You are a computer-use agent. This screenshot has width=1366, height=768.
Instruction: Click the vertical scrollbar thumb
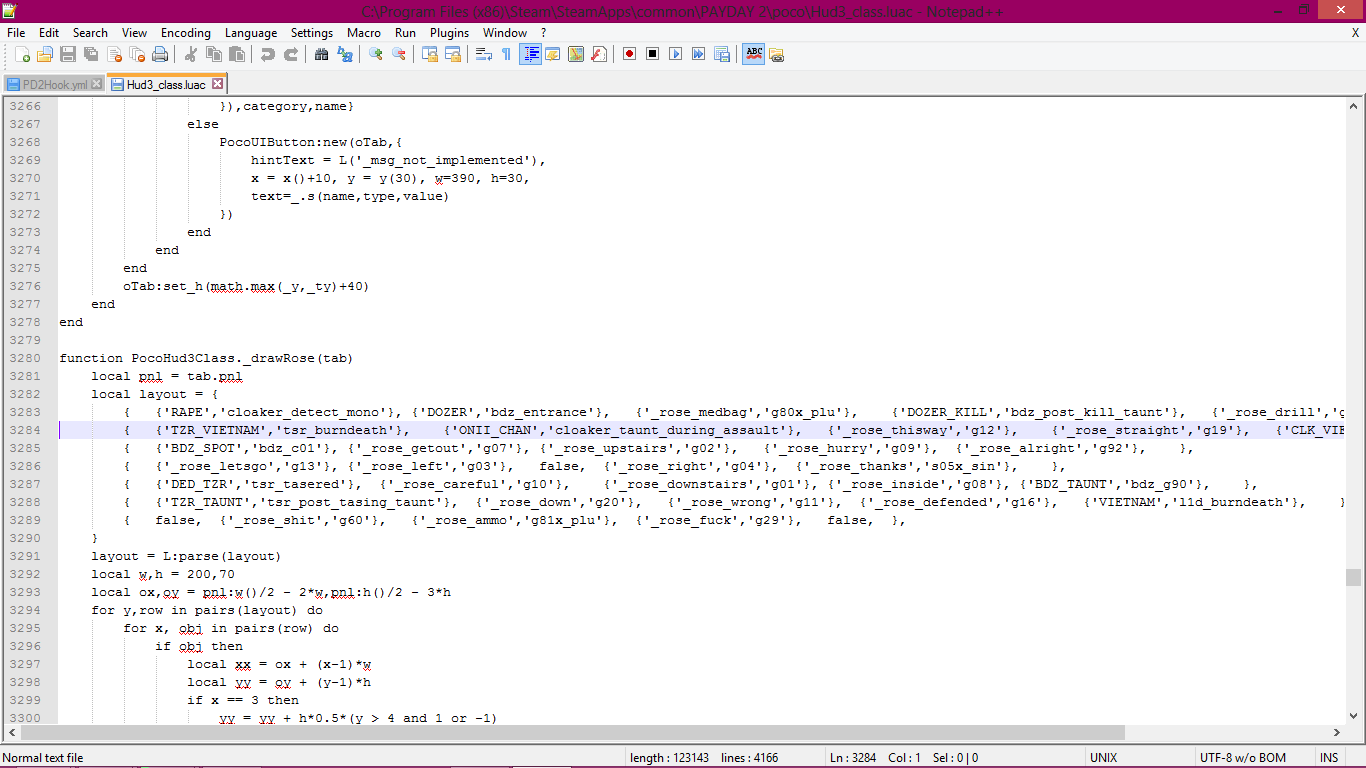[1353, 577]
